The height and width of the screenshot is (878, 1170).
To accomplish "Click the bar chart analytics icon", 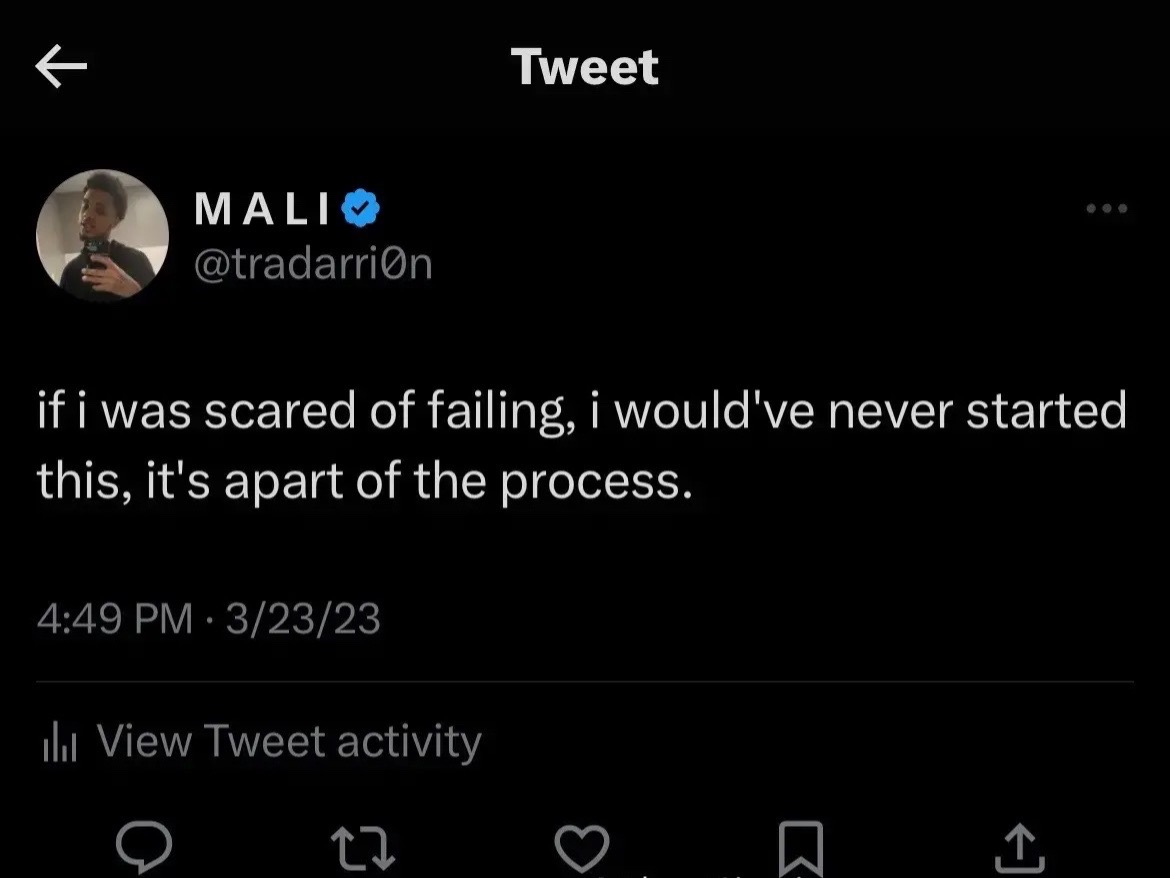I will 60,743.
